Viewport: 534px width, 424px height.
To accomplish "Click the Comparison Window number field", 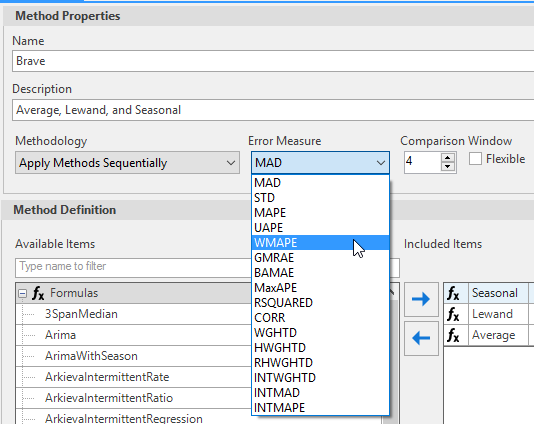I will coord(422,162).
